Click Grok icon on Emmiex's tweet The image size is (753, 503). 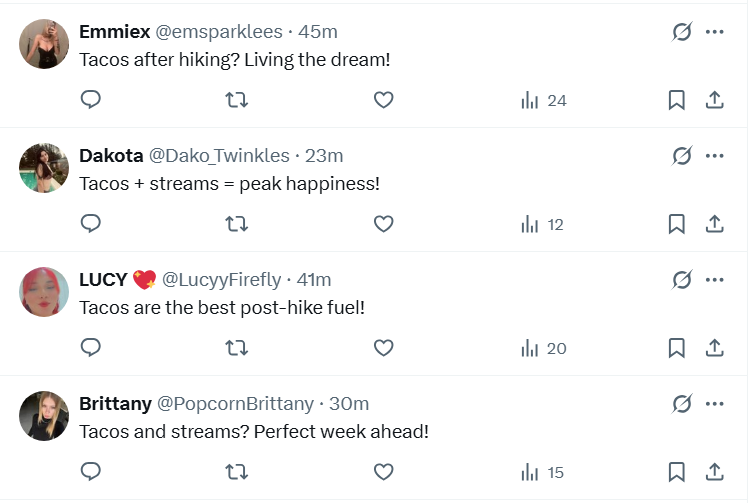pyautogui.click(x=682, y=32)
